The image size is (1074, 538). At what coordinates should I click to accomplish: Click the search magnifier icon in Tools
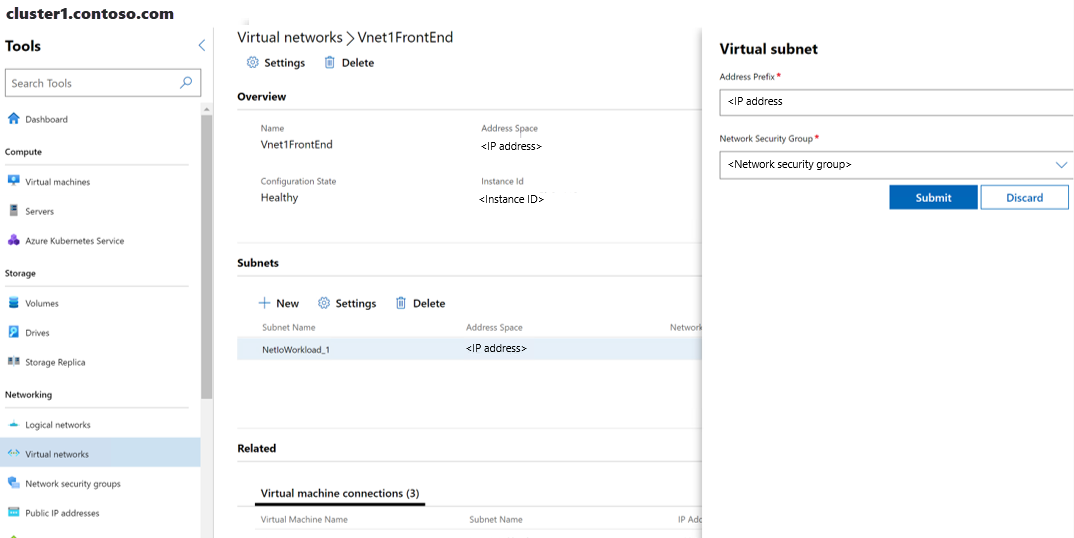[x=186, y=83]
